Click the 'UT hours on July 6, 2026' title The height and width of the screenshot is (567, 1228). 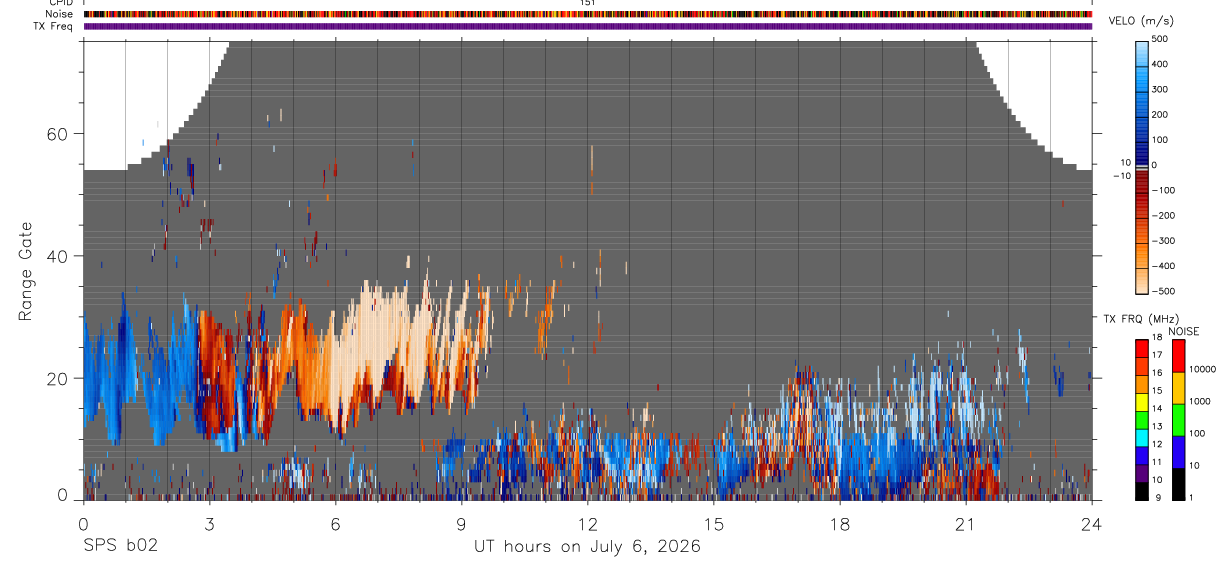587,547
